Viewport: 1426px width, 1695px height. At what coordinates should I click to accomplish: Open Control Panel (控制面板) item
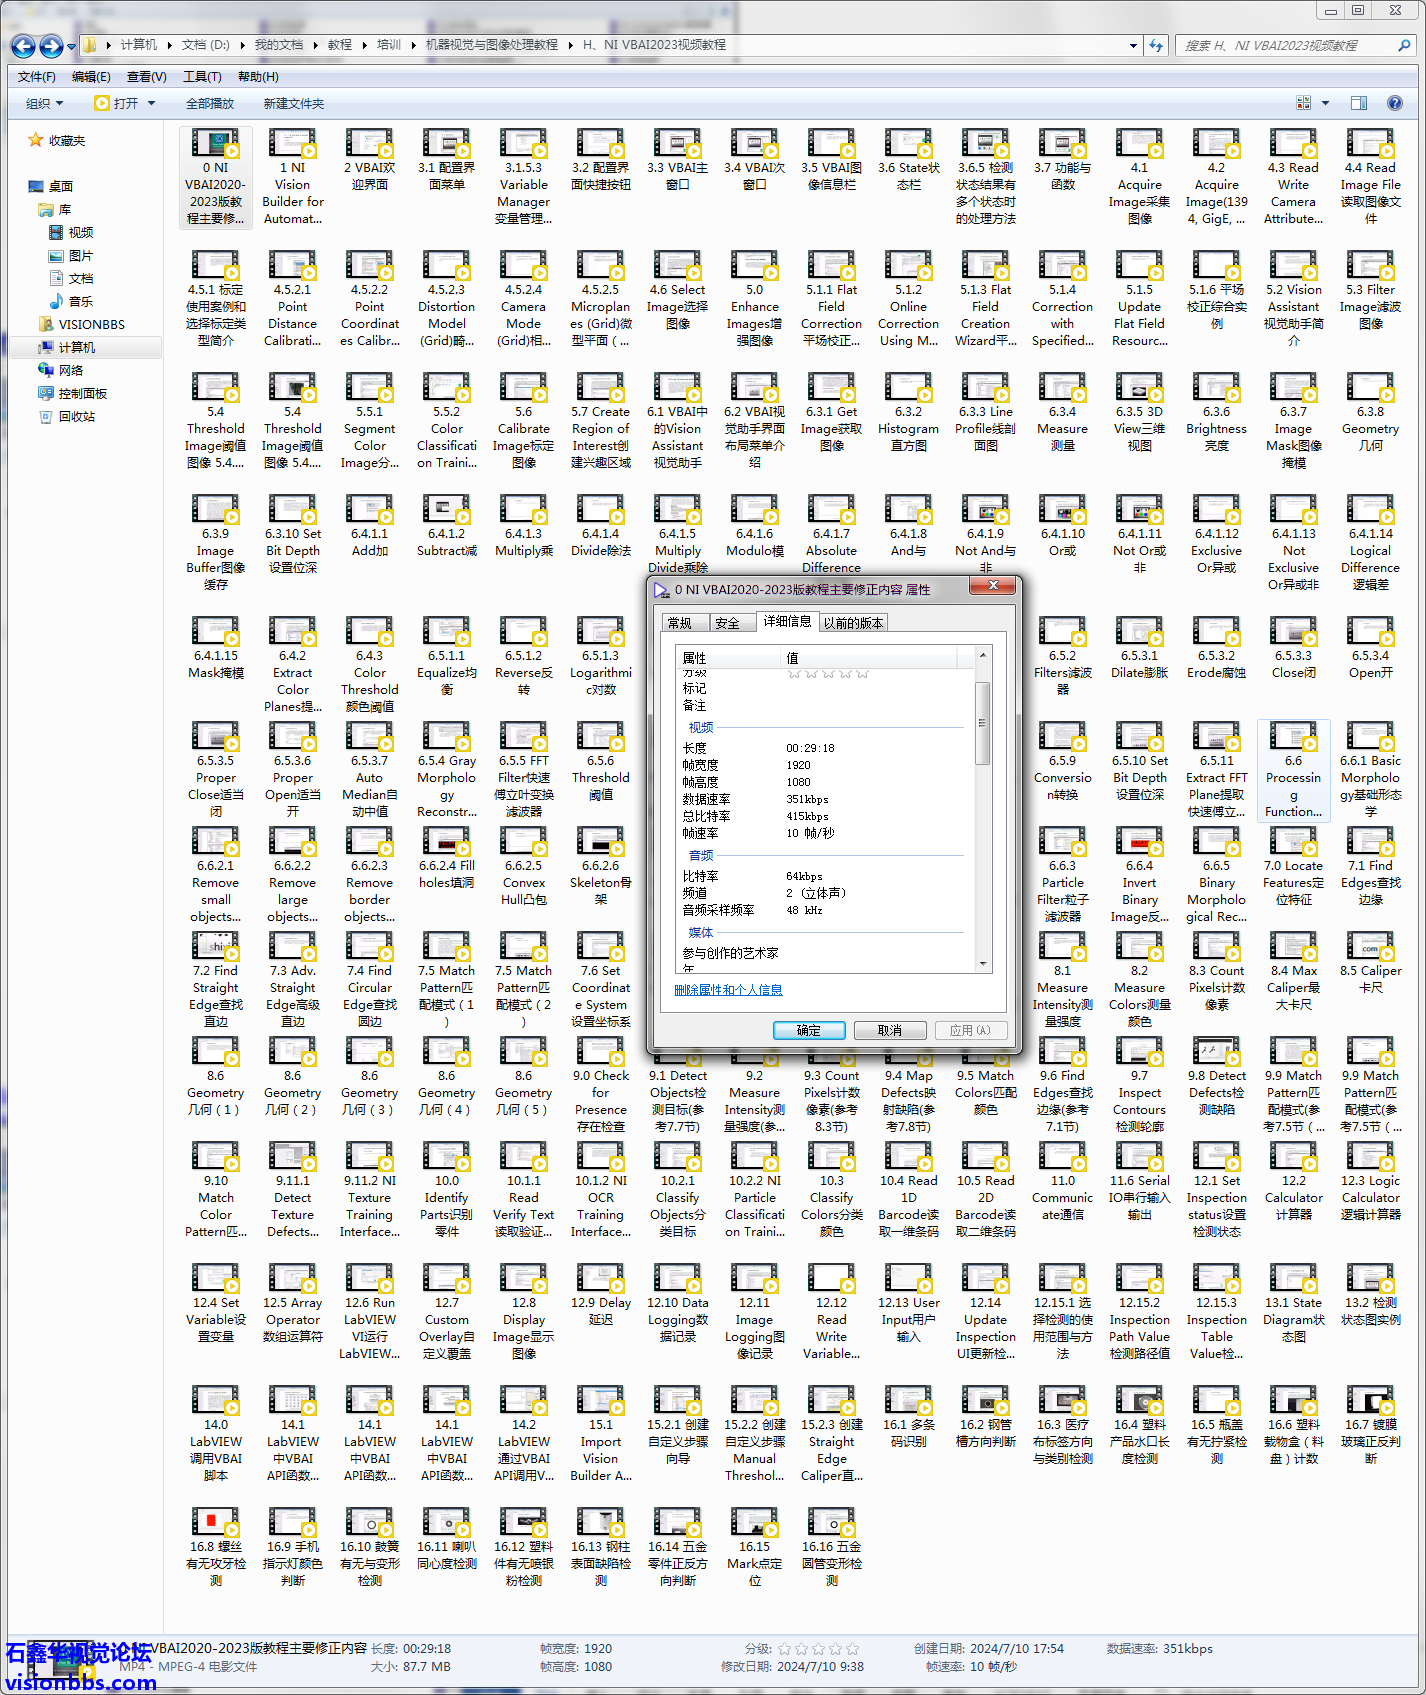(x=73, y=393)
